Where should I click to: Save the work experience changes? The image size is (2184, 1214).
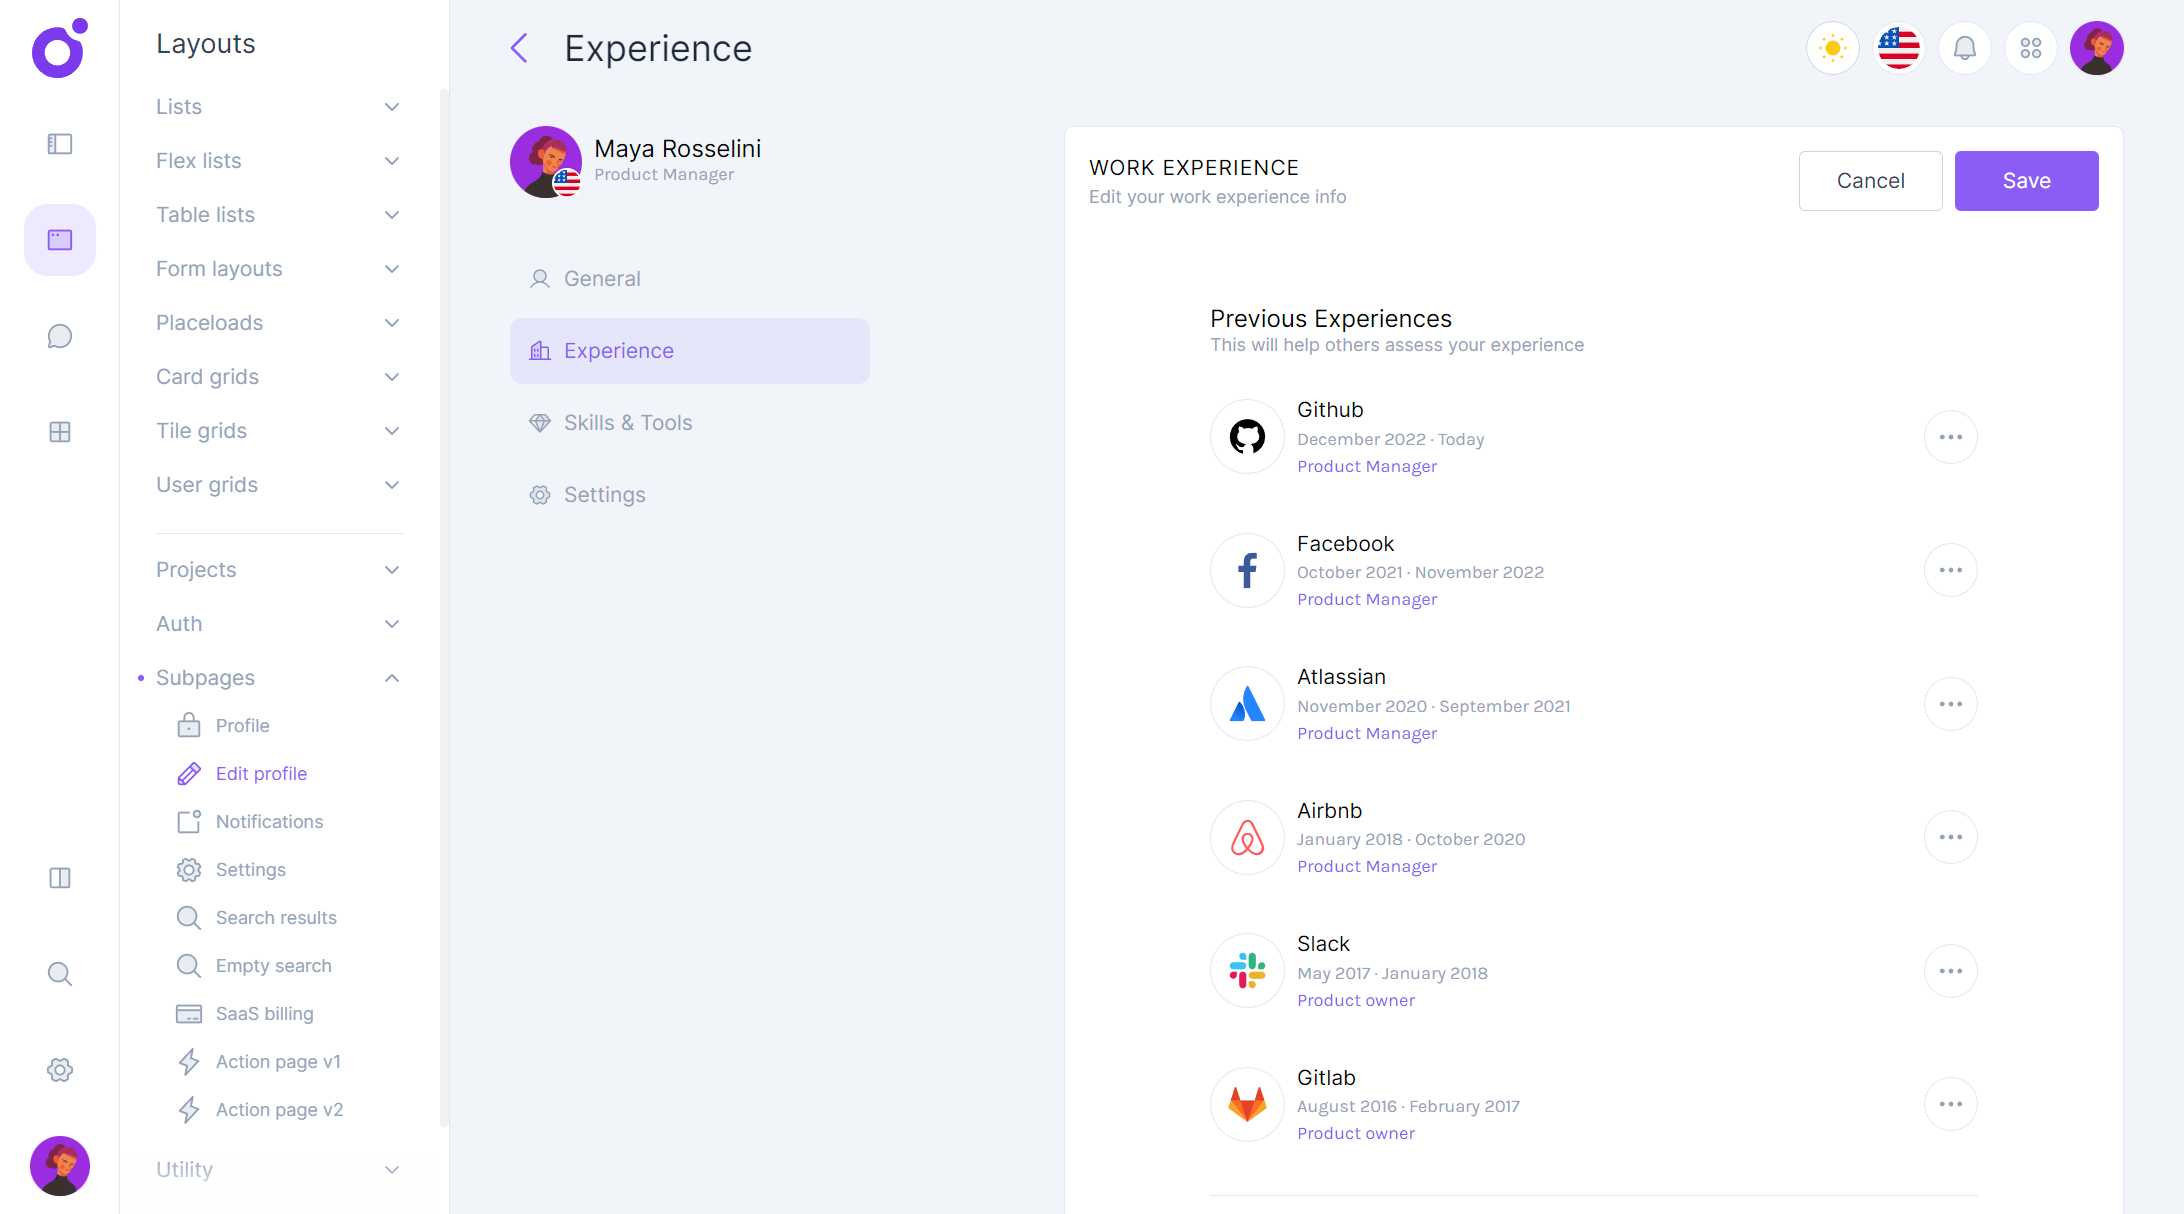coord(2026,181)
